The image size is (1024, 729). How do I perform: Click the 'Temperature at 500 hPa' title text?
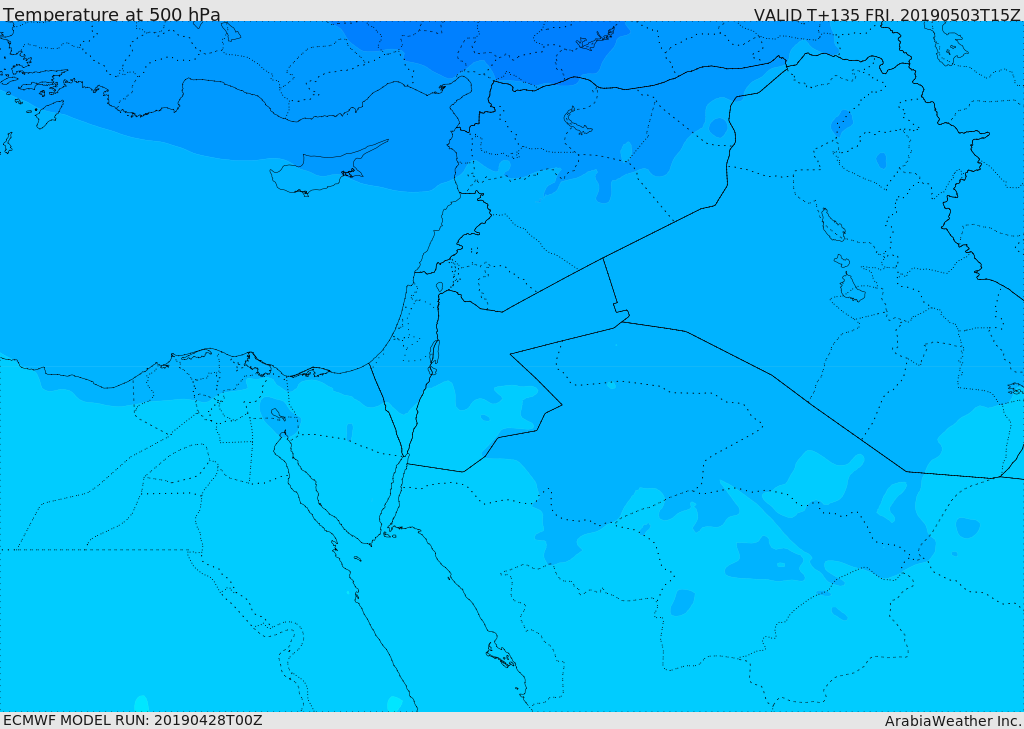point(112,14)
